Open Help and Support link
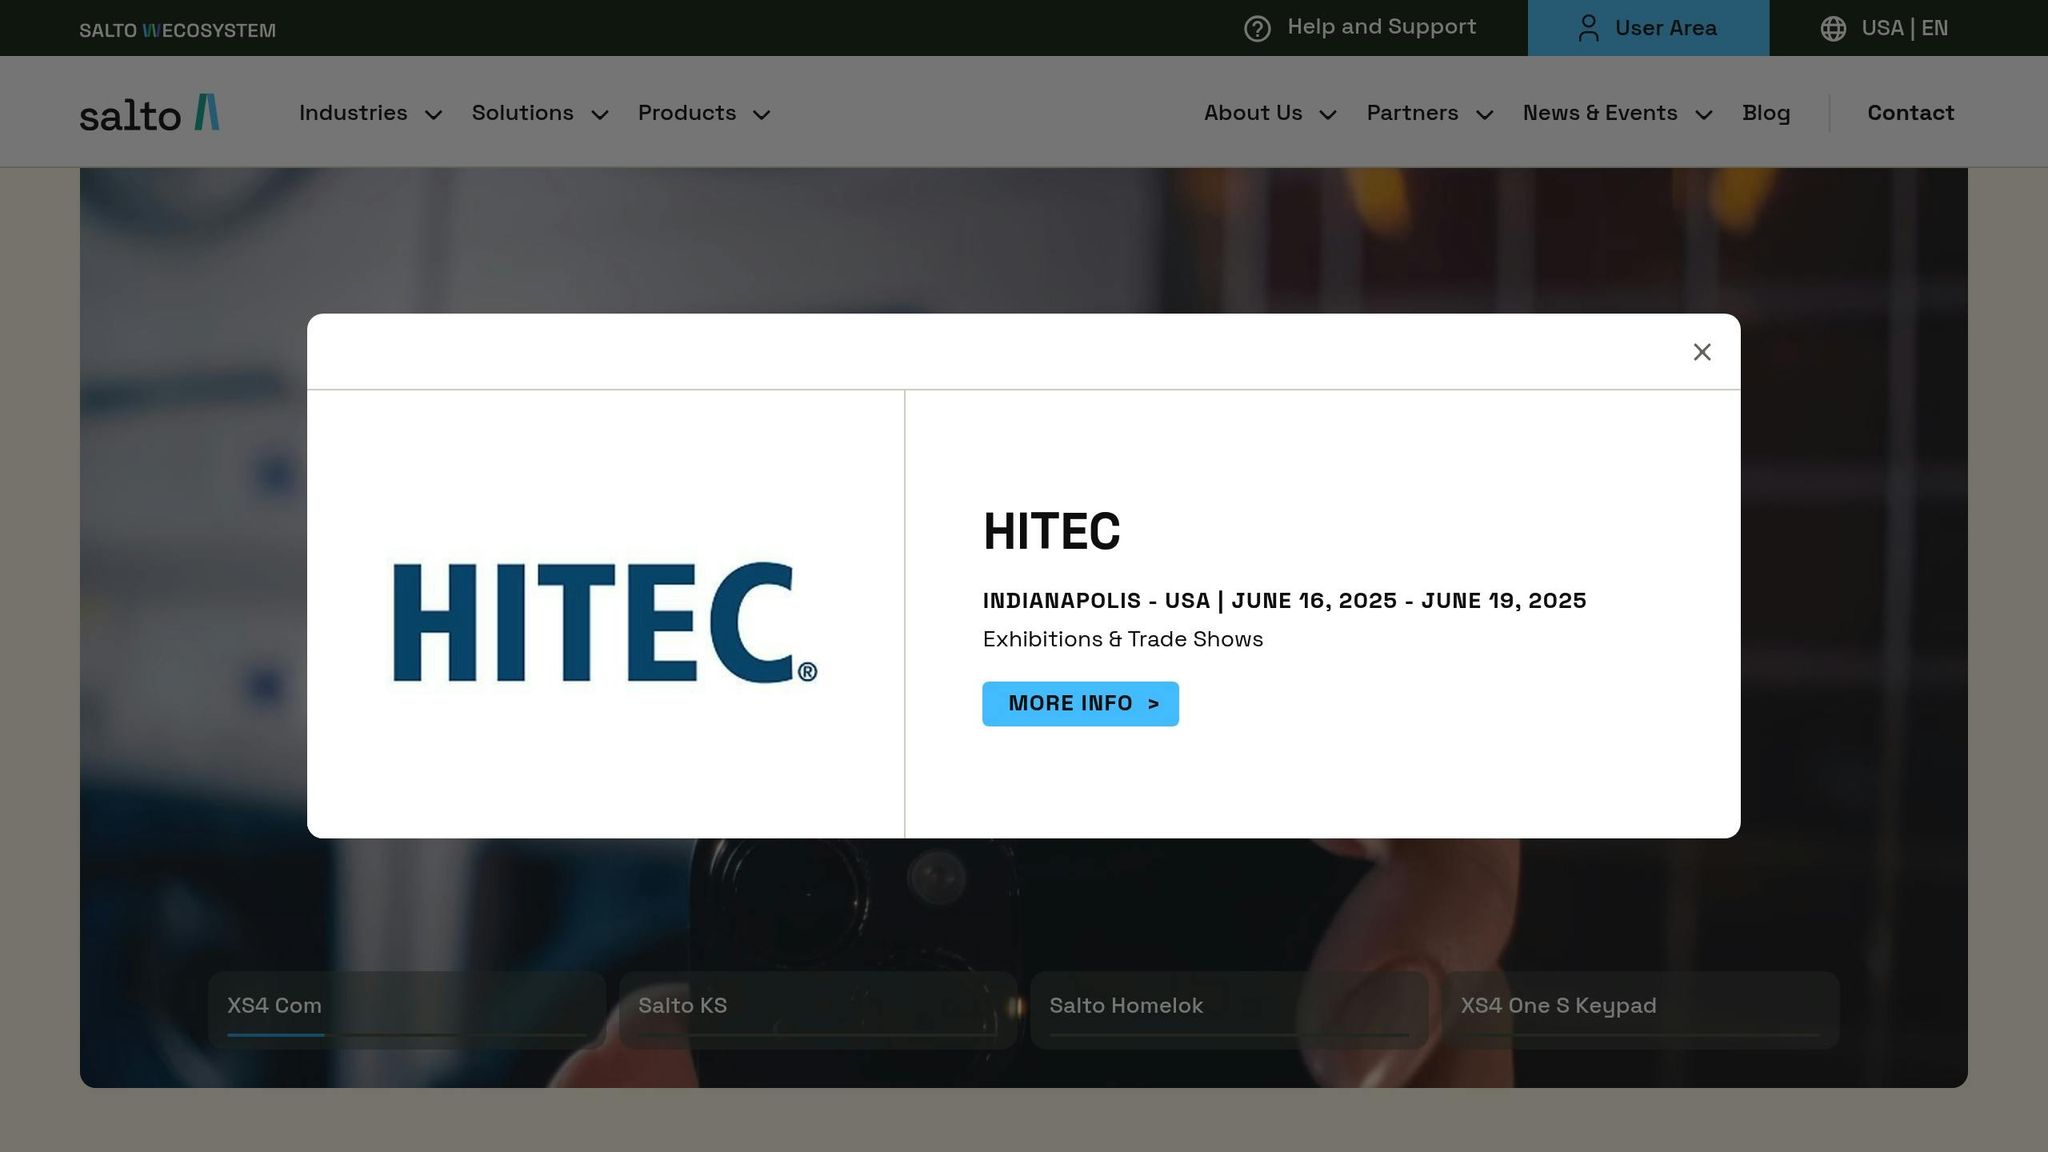The width and height of the screenshot is (2048, 1152). click(1381, 27)
